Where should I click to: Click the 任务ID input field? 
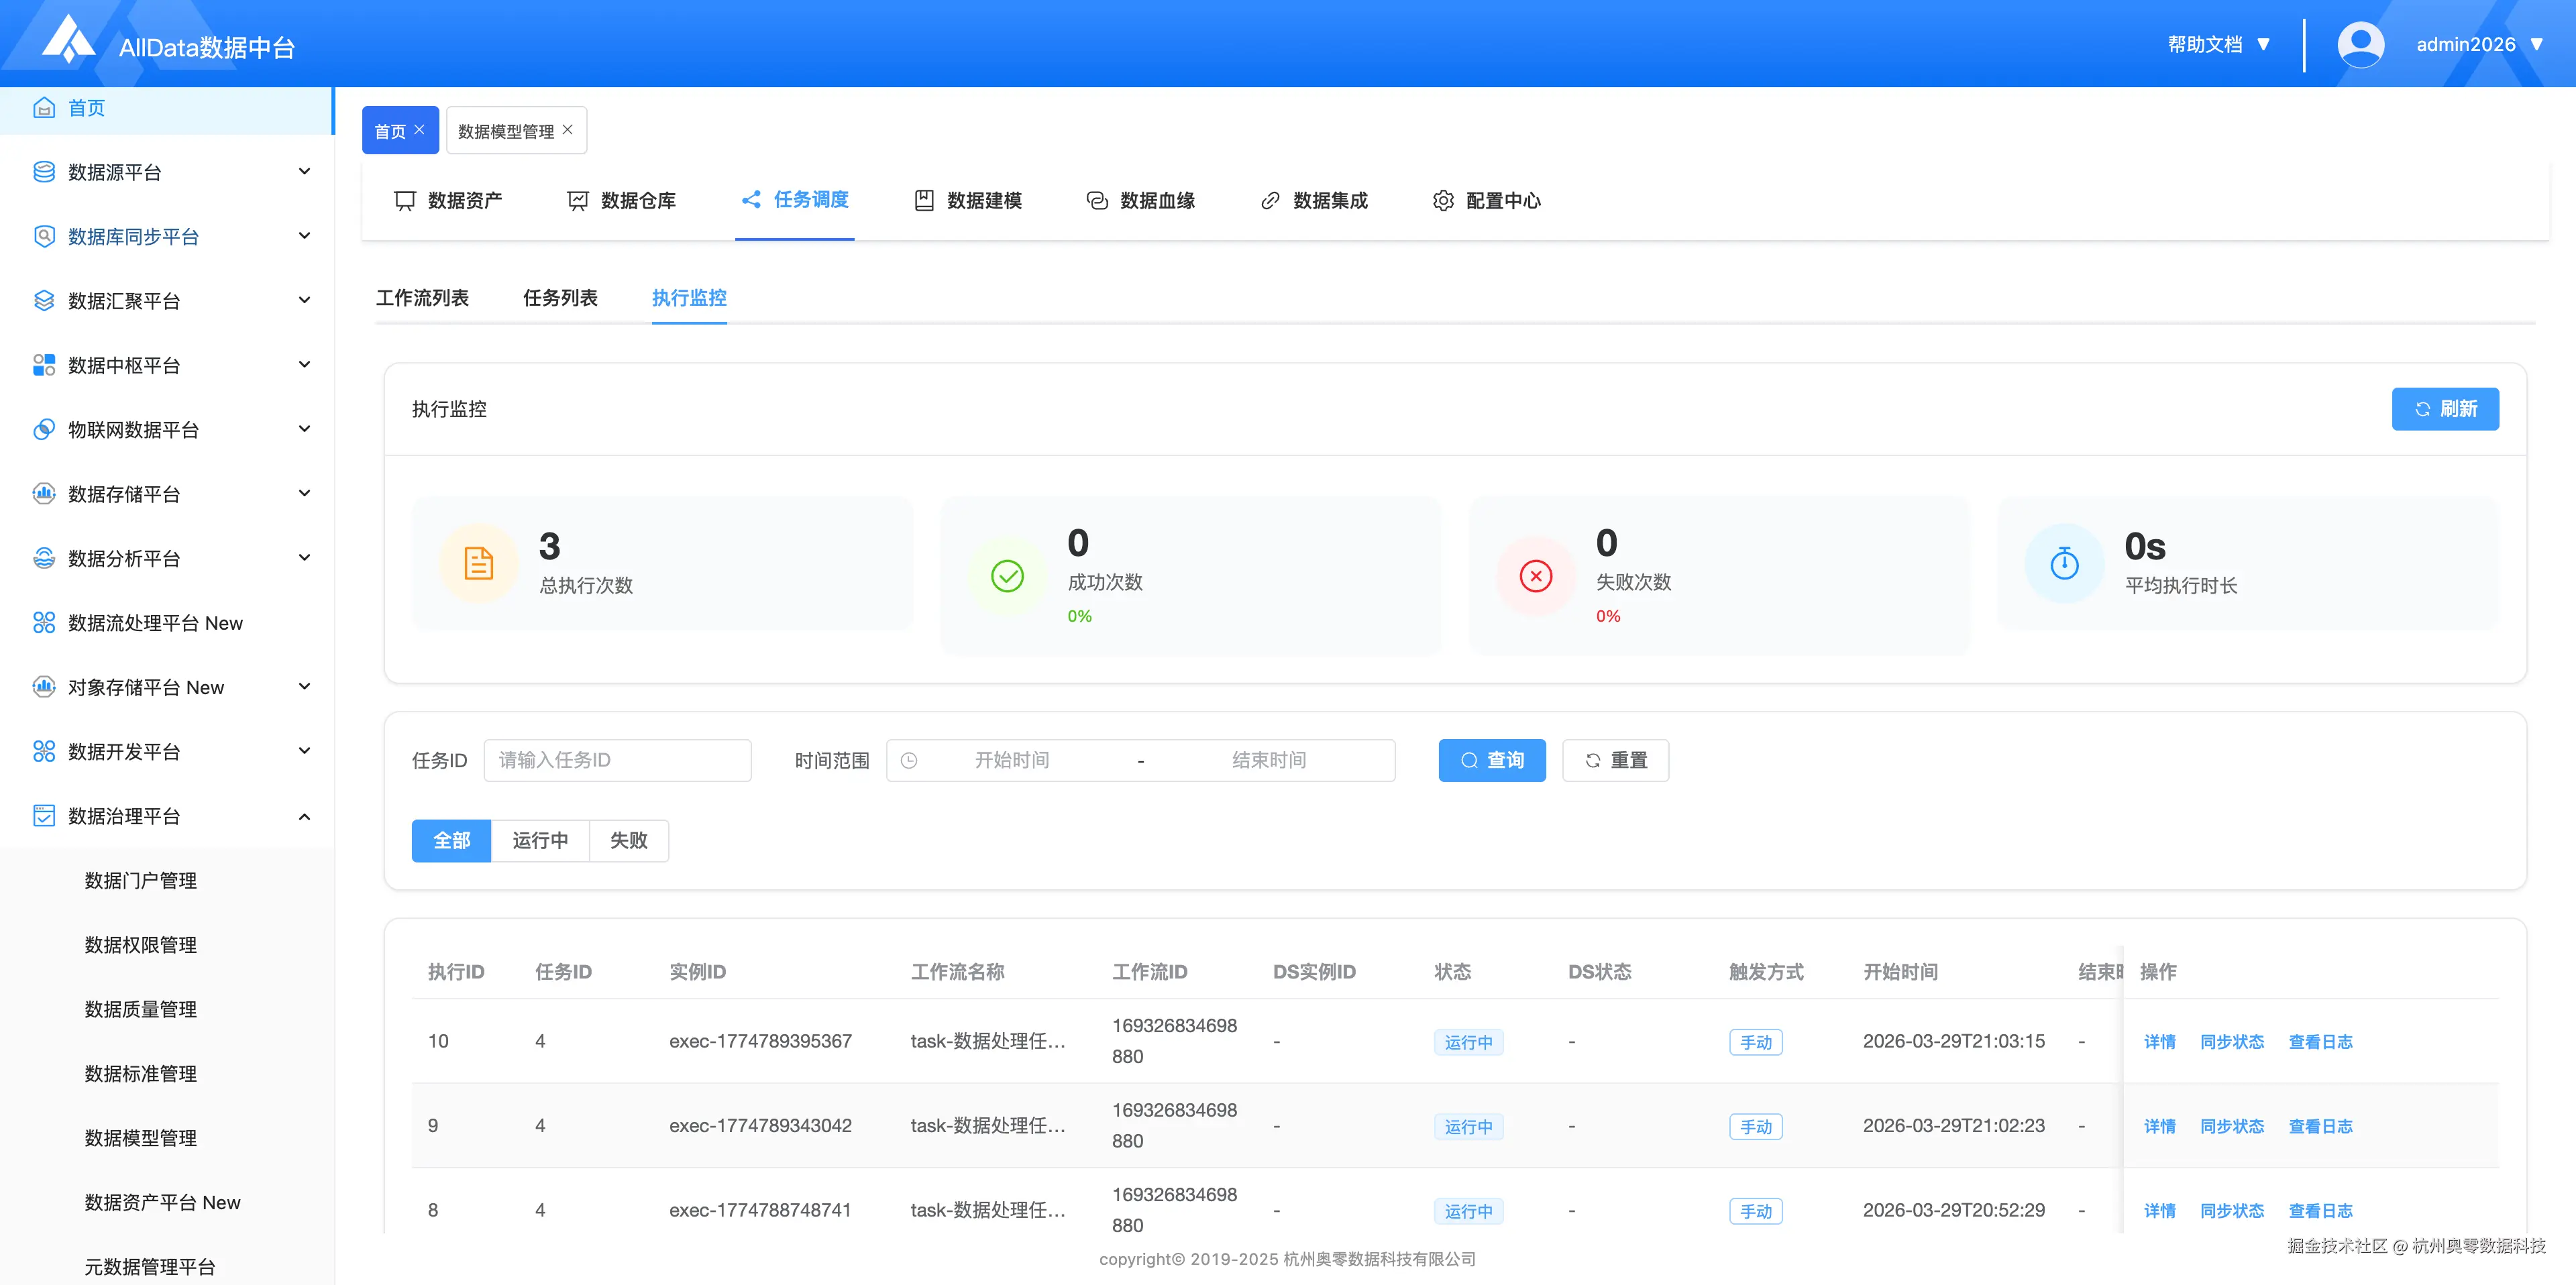point(617,760)
